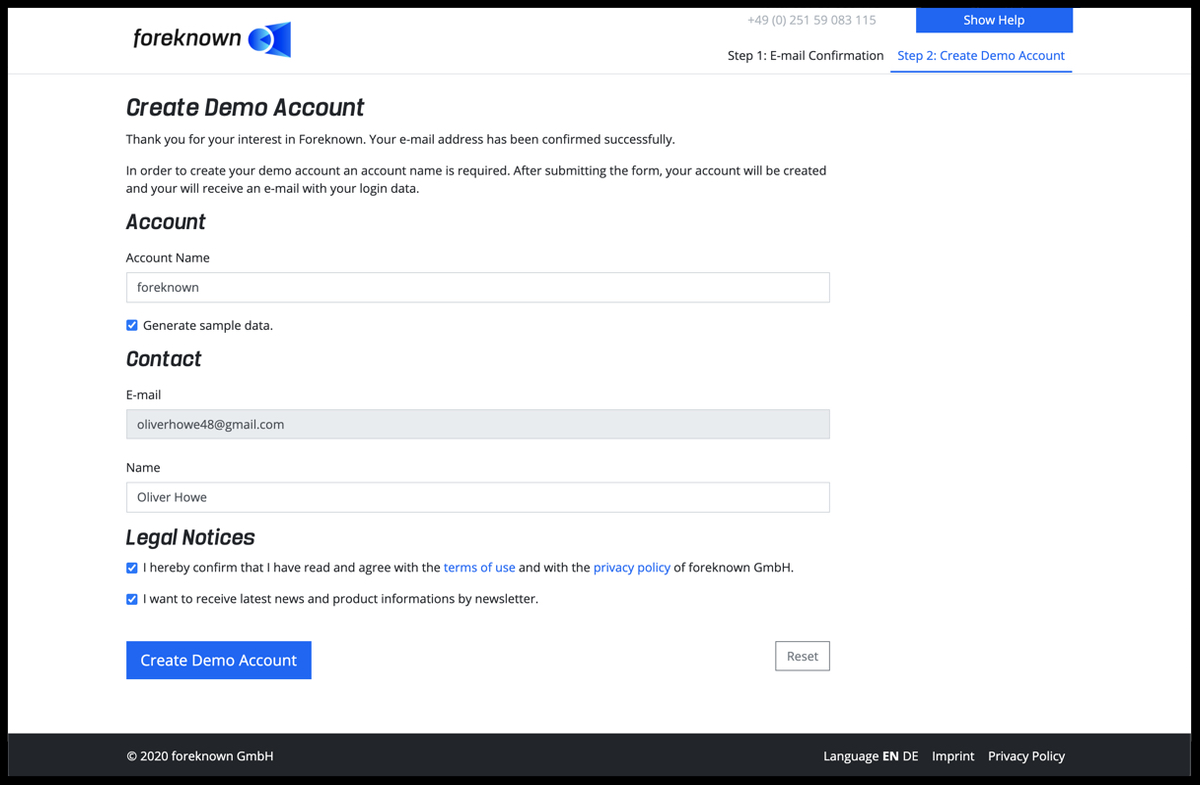This screenshot has width=1200, height=785.
Task: Click the Account section heading
Action: [x=166, y=222]
